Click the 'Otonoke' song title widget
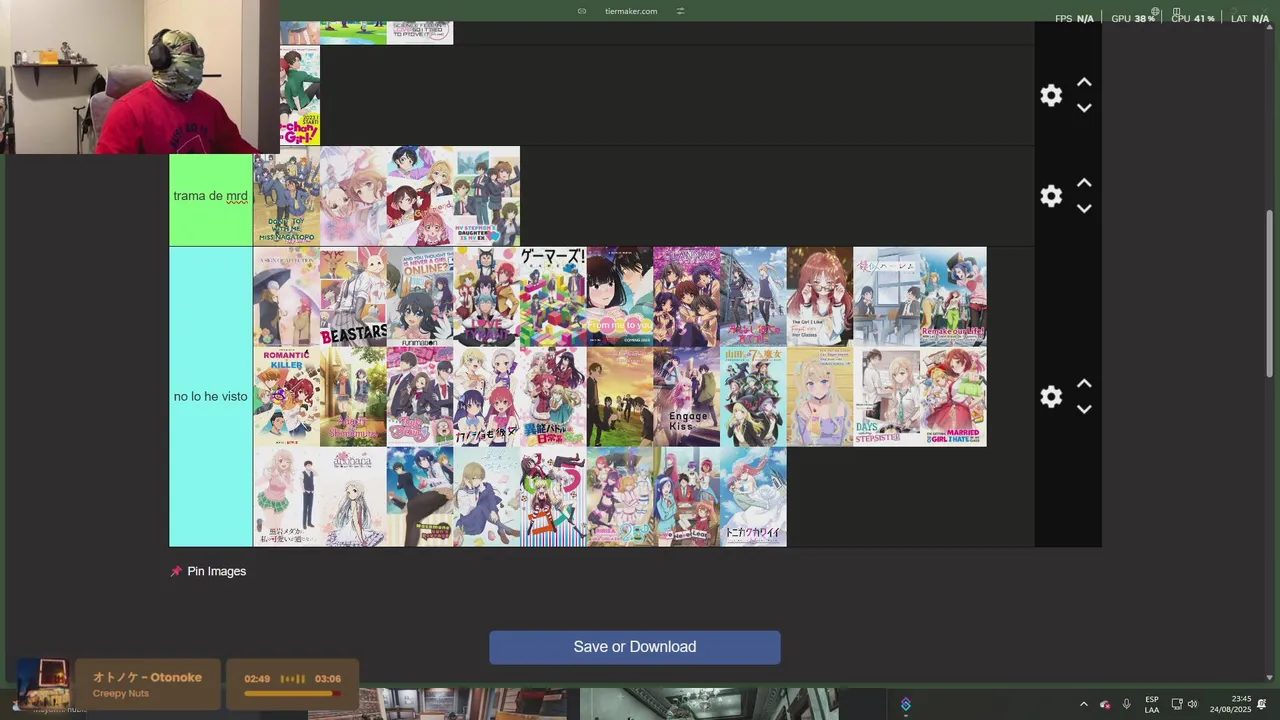 [147, 684]
